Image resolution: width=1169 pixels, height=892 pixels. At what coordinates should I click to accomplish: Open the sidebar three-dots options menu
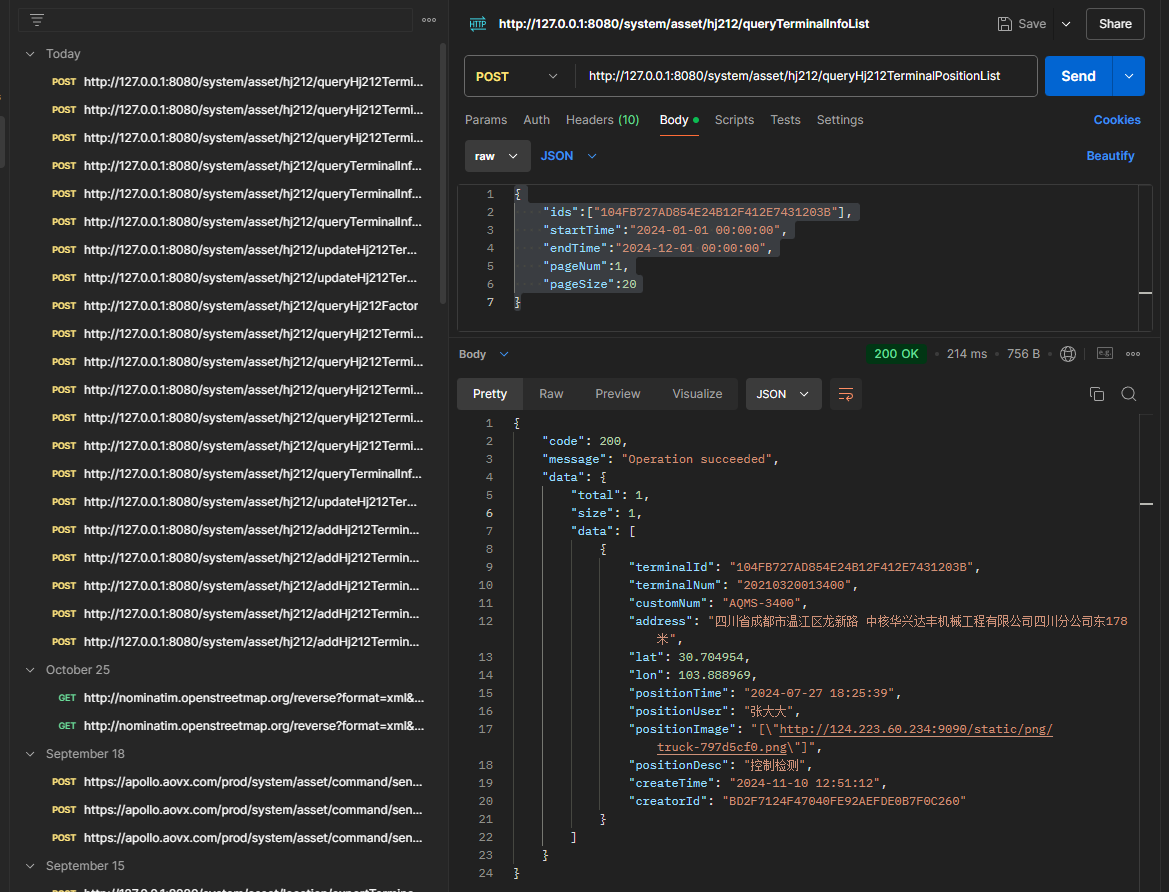(x=428, y=20)
